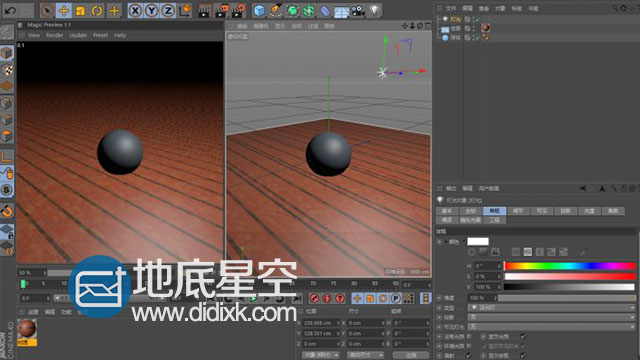Toggle the 漫射 checkbox
640x360 pixels.
pos(468,355)
